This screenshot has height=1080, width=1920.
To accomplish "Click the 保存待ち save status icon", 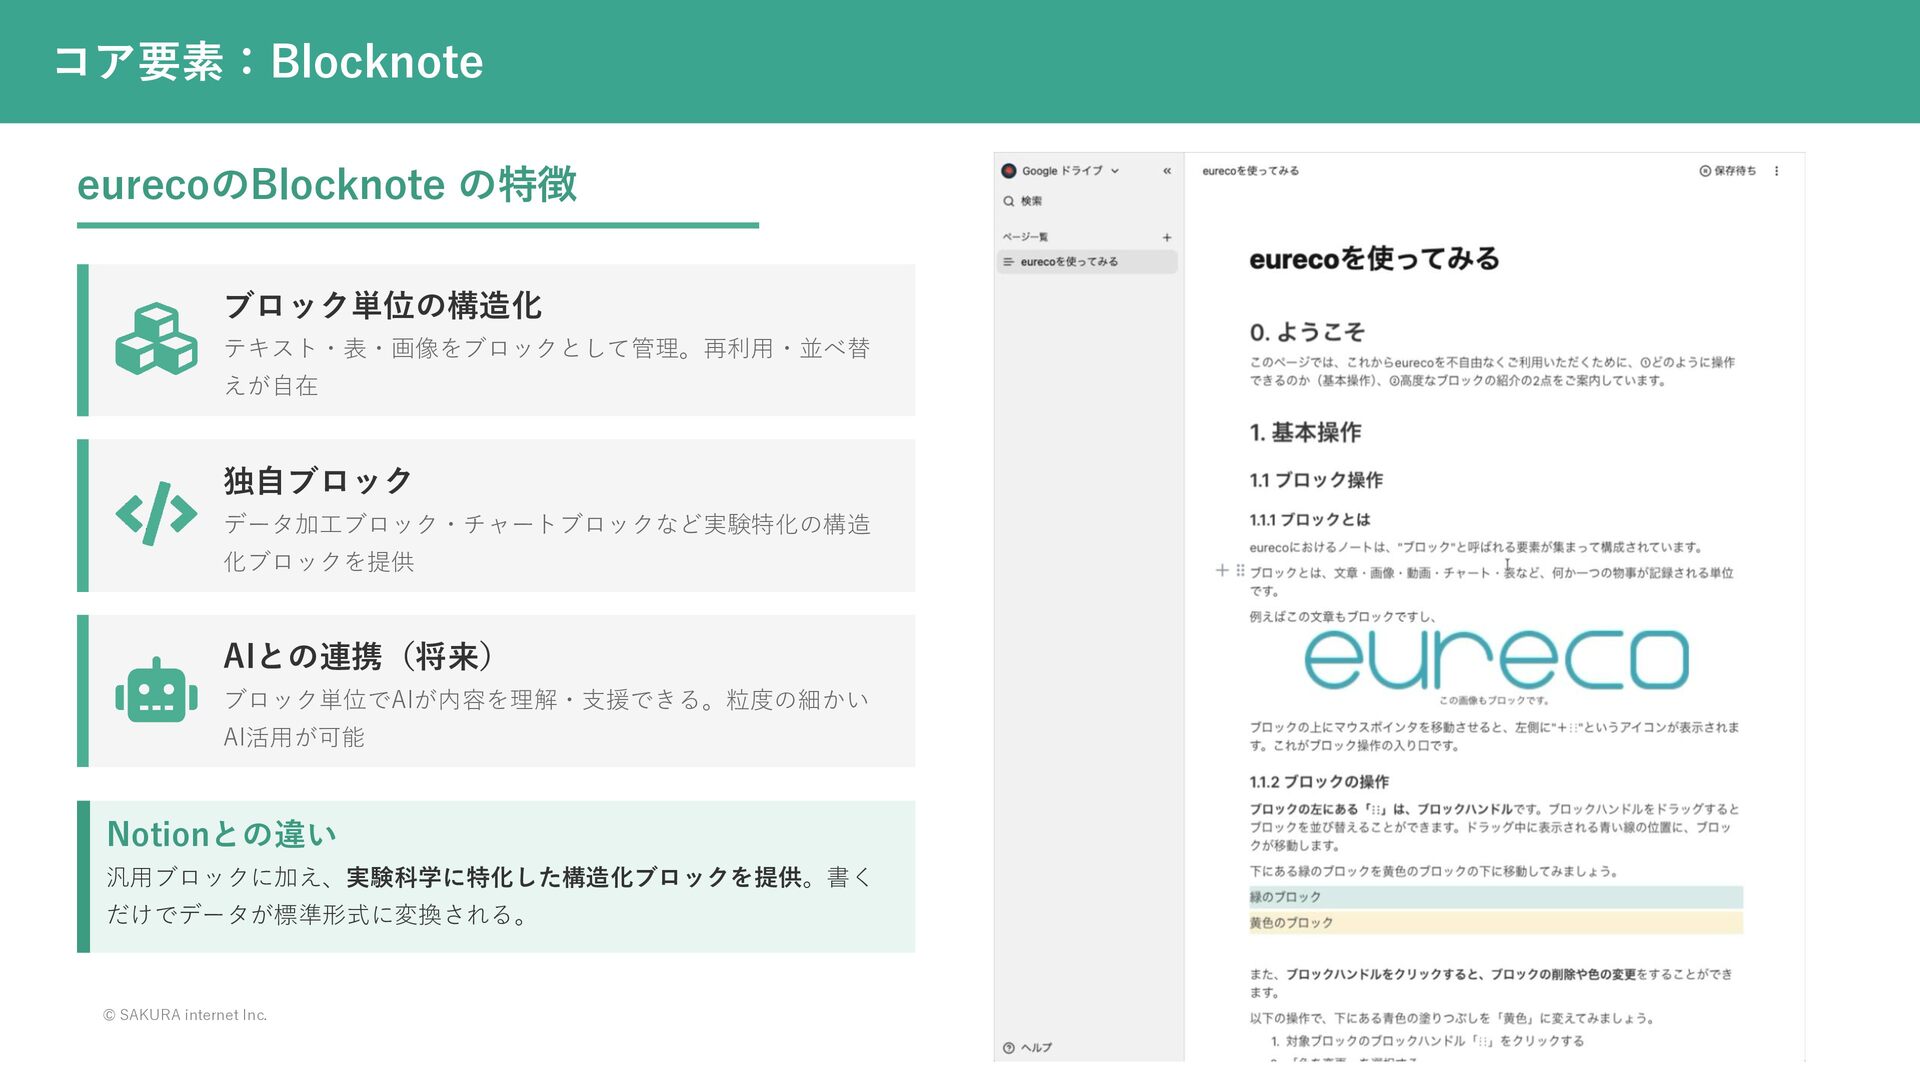I will pos(1705,171).
